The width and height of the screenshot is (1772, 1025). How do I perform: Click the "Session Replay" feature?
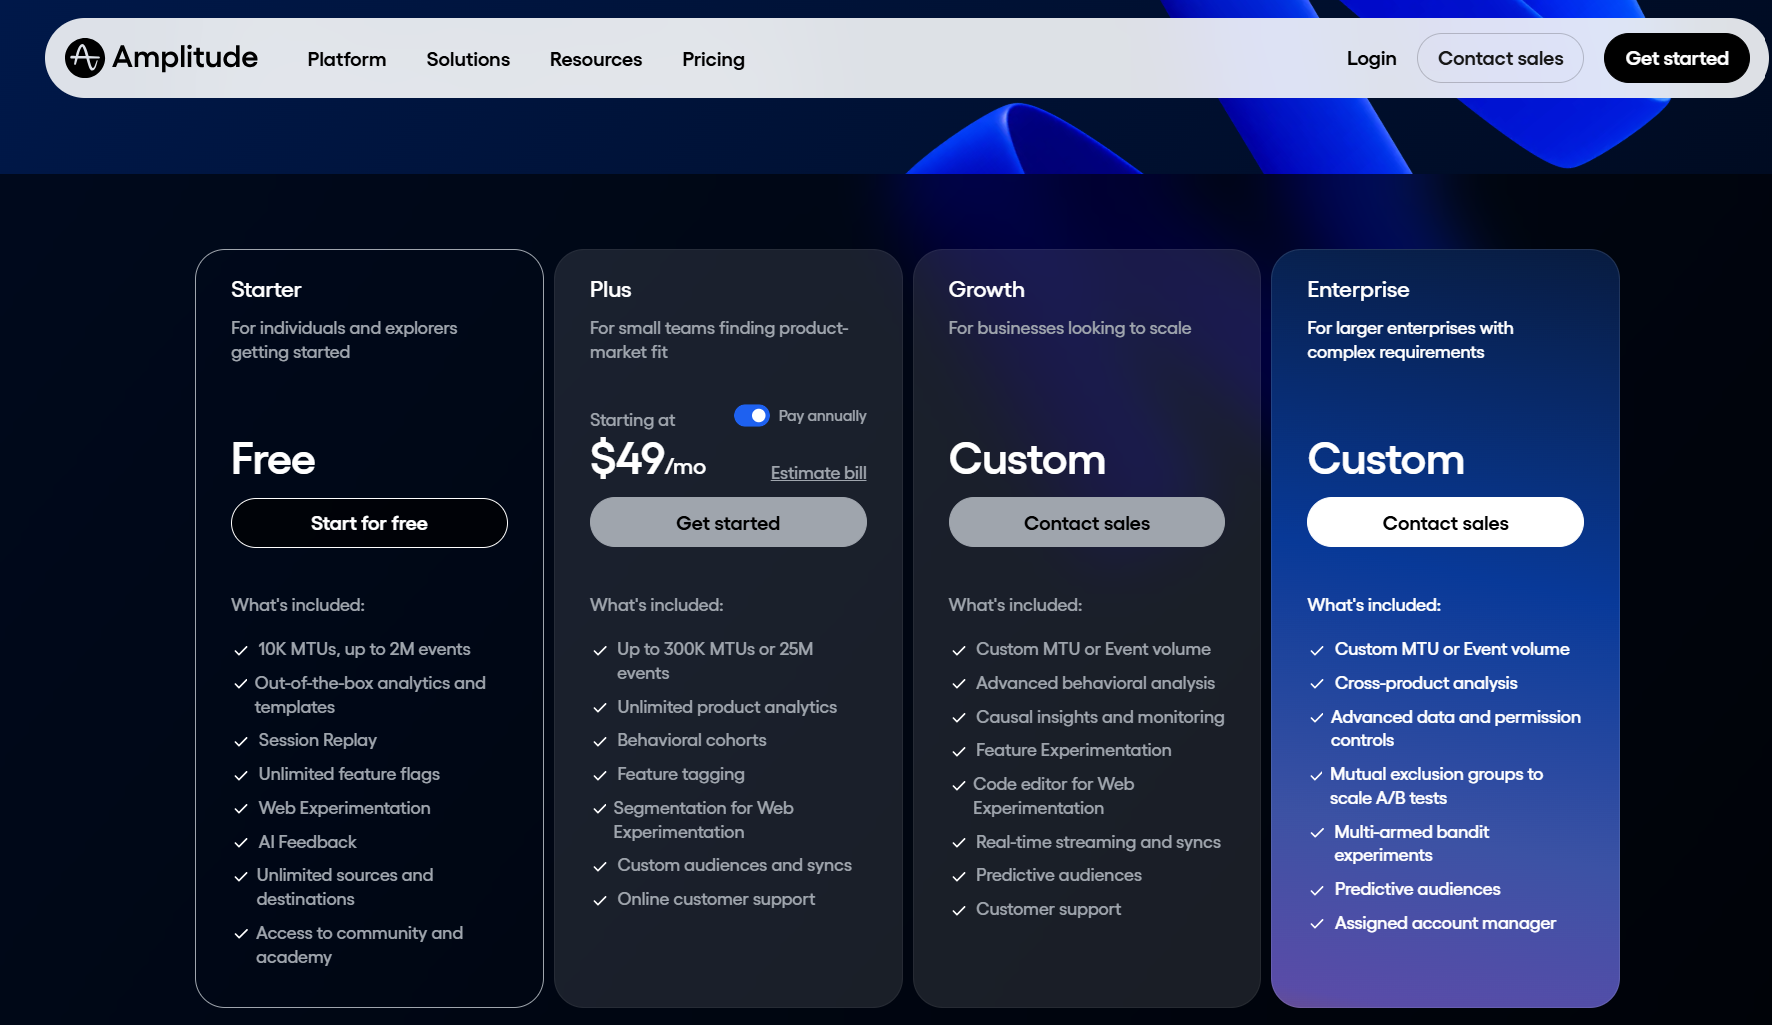point(317,740)
